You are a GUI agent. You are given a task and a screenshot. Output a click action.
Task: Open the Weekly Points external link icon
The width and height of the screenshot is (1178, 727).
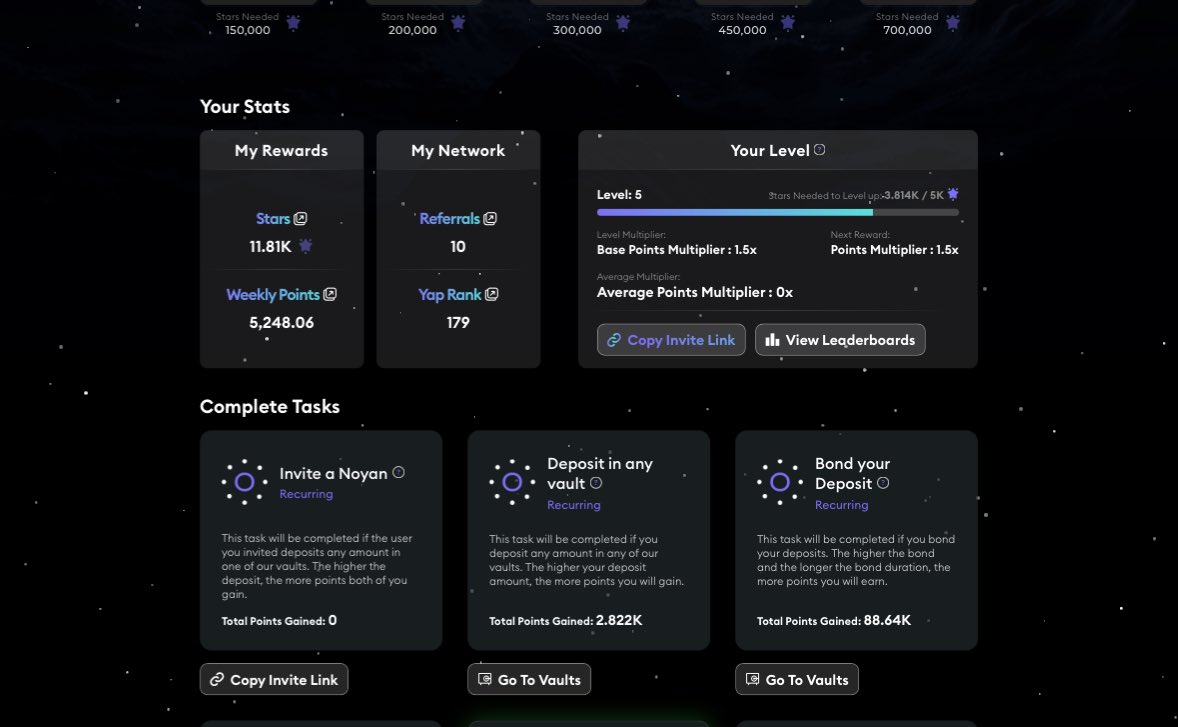[x=329, y=294]
